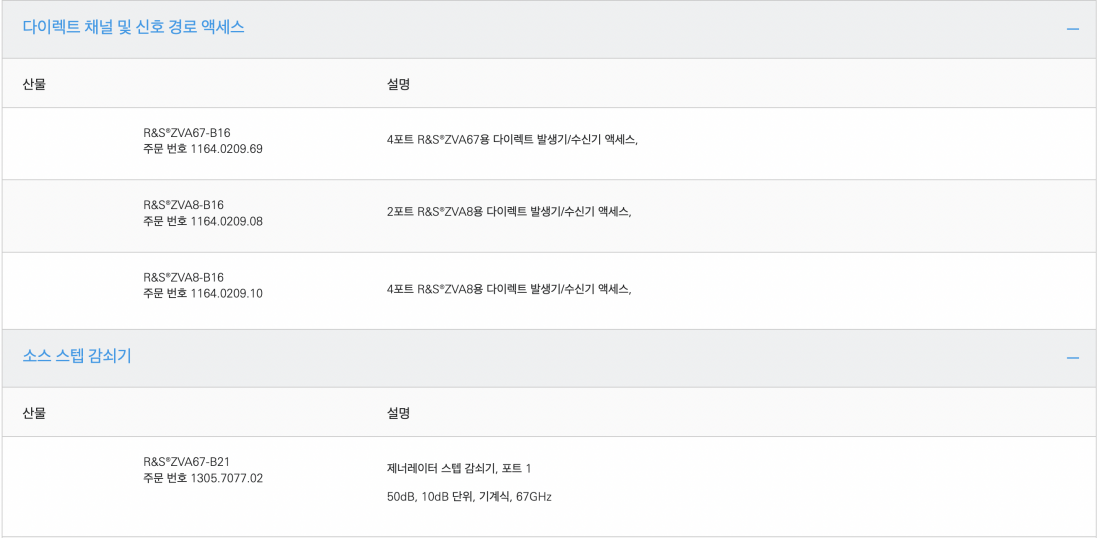Select 산물 column header in step attenuator table
Screen dimensions: 1100x538
(x=34, y=413)
